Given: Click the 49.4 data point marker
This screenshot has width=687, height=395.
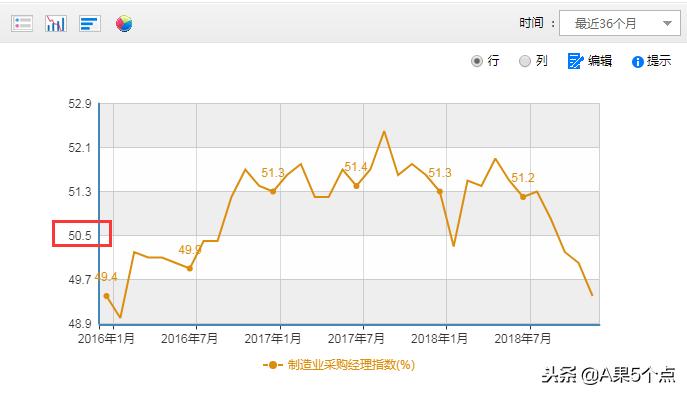Looking at the screenshot, I should [x=106, y=296].
